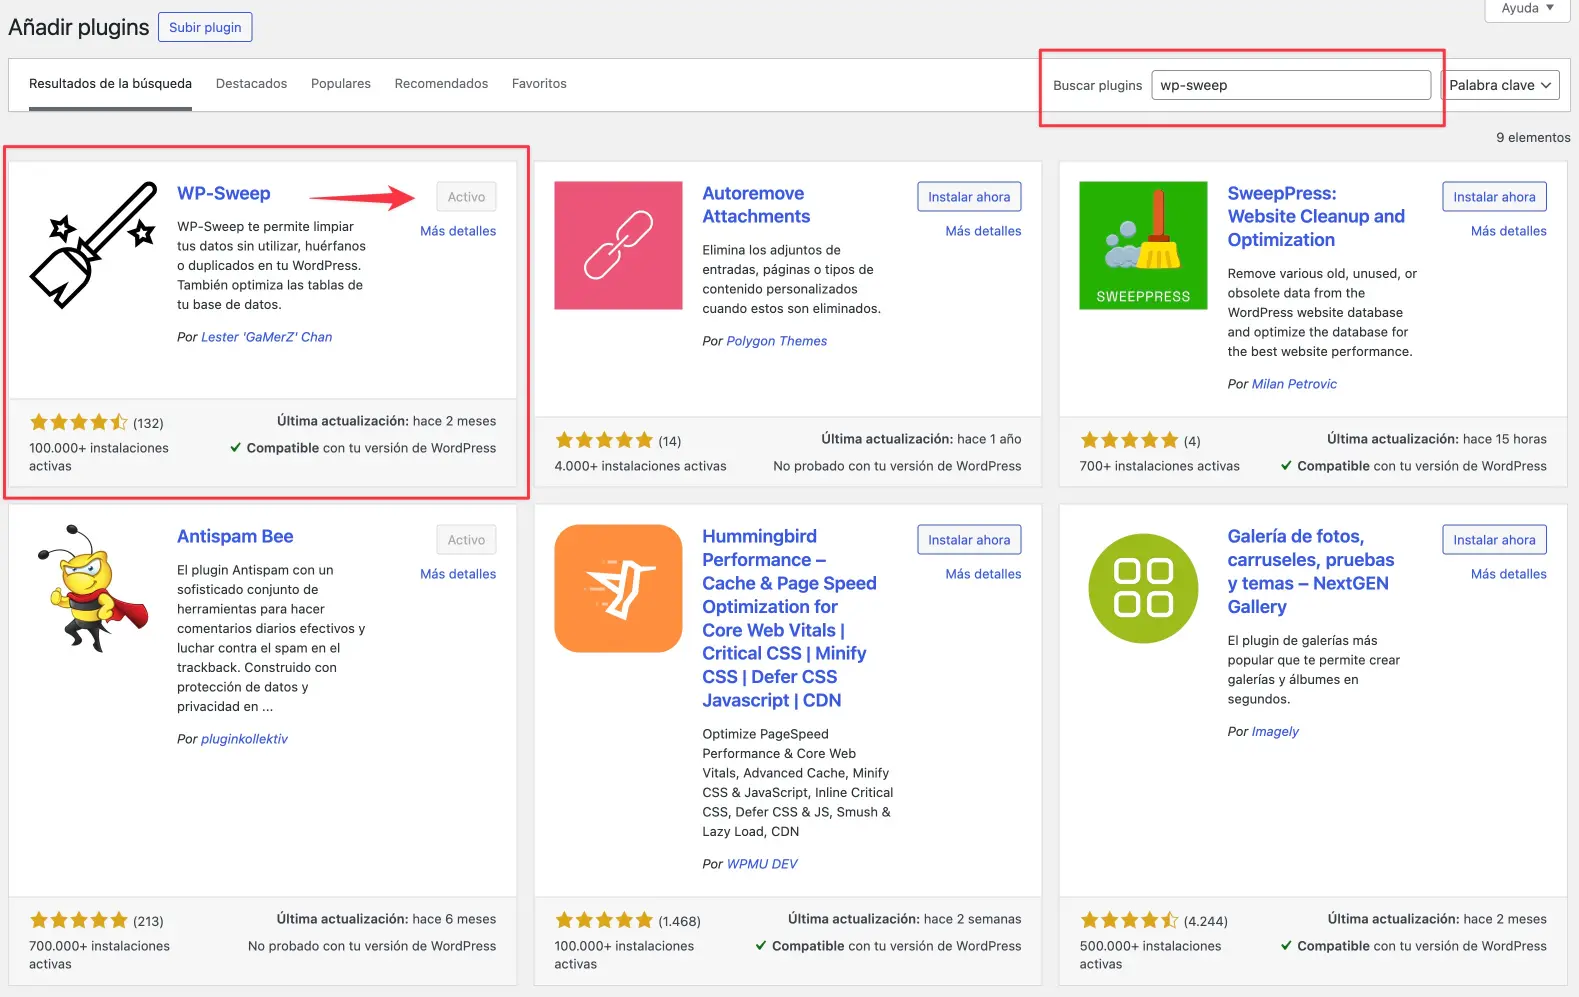Visit author Polygon Themes link
This screenshot has height=997, width=1579.
pyautogui.click(x=776, y=341)
